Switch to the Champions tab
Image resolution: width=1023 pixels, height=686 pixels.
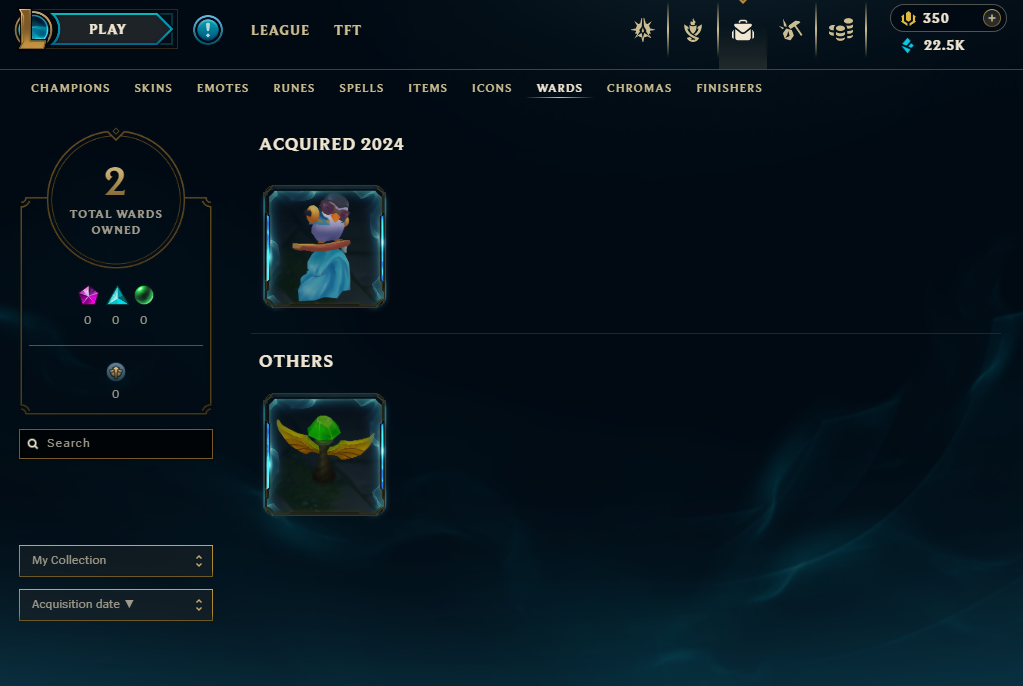click(x=70, y=88)
